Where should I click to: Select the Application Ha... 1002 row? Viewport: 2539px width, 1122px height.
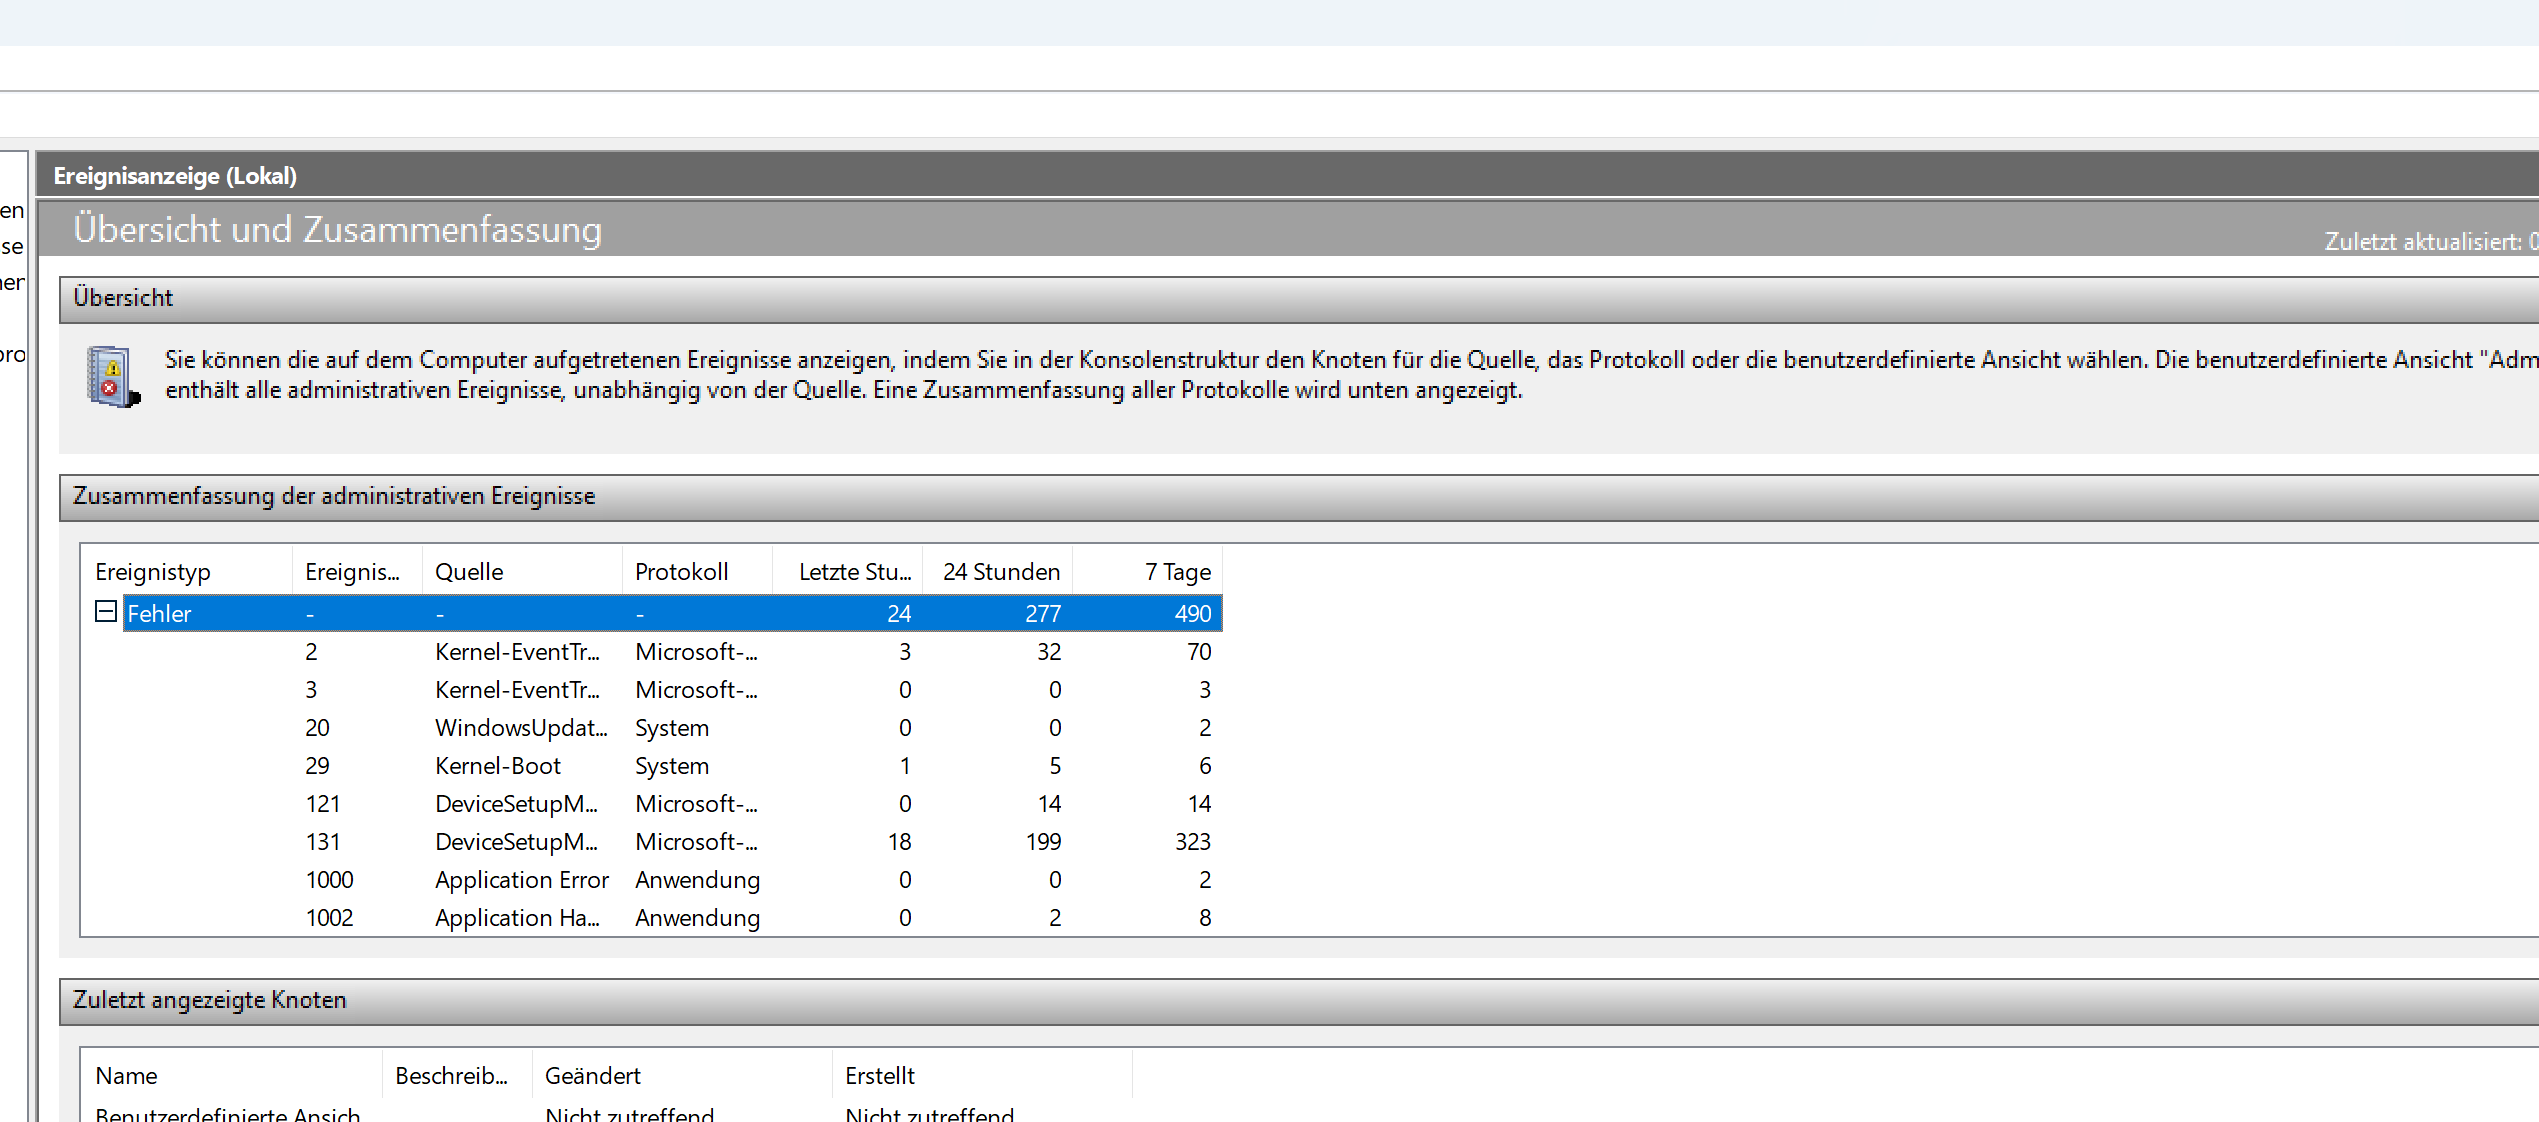517,918
